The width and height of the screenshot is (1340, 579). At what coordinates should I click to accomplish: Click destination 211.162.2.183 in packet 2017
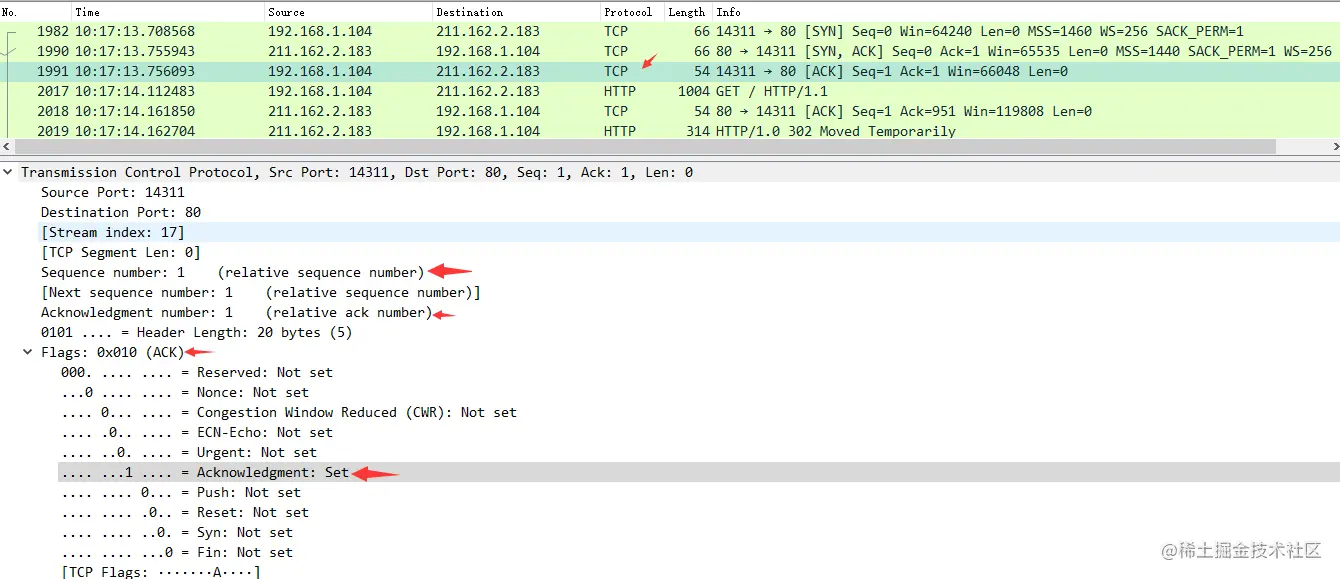(x=488, y=91)
